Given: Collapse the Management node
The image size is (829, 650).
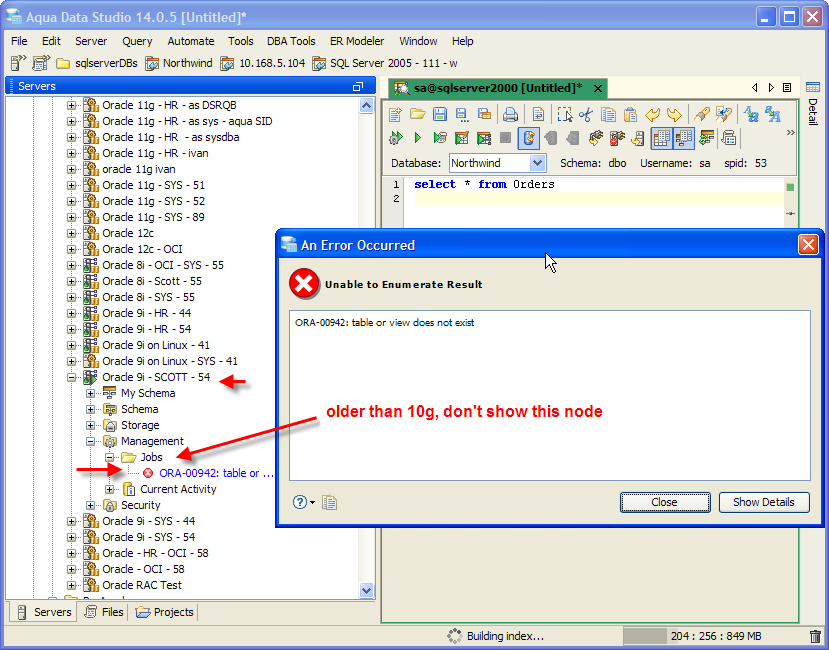Looking at the screenshot, I should point(90,441).
